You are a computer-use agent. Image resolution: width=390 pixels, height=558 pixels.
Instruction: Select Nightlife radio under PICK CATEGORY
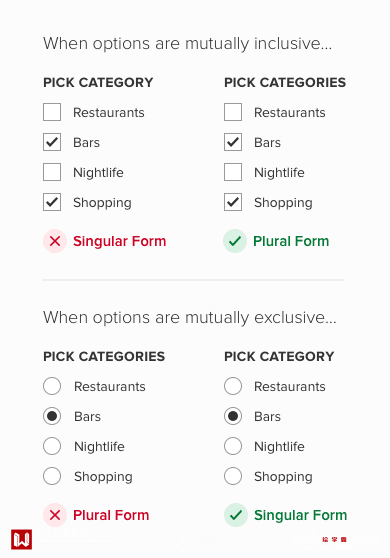(233, 446)
